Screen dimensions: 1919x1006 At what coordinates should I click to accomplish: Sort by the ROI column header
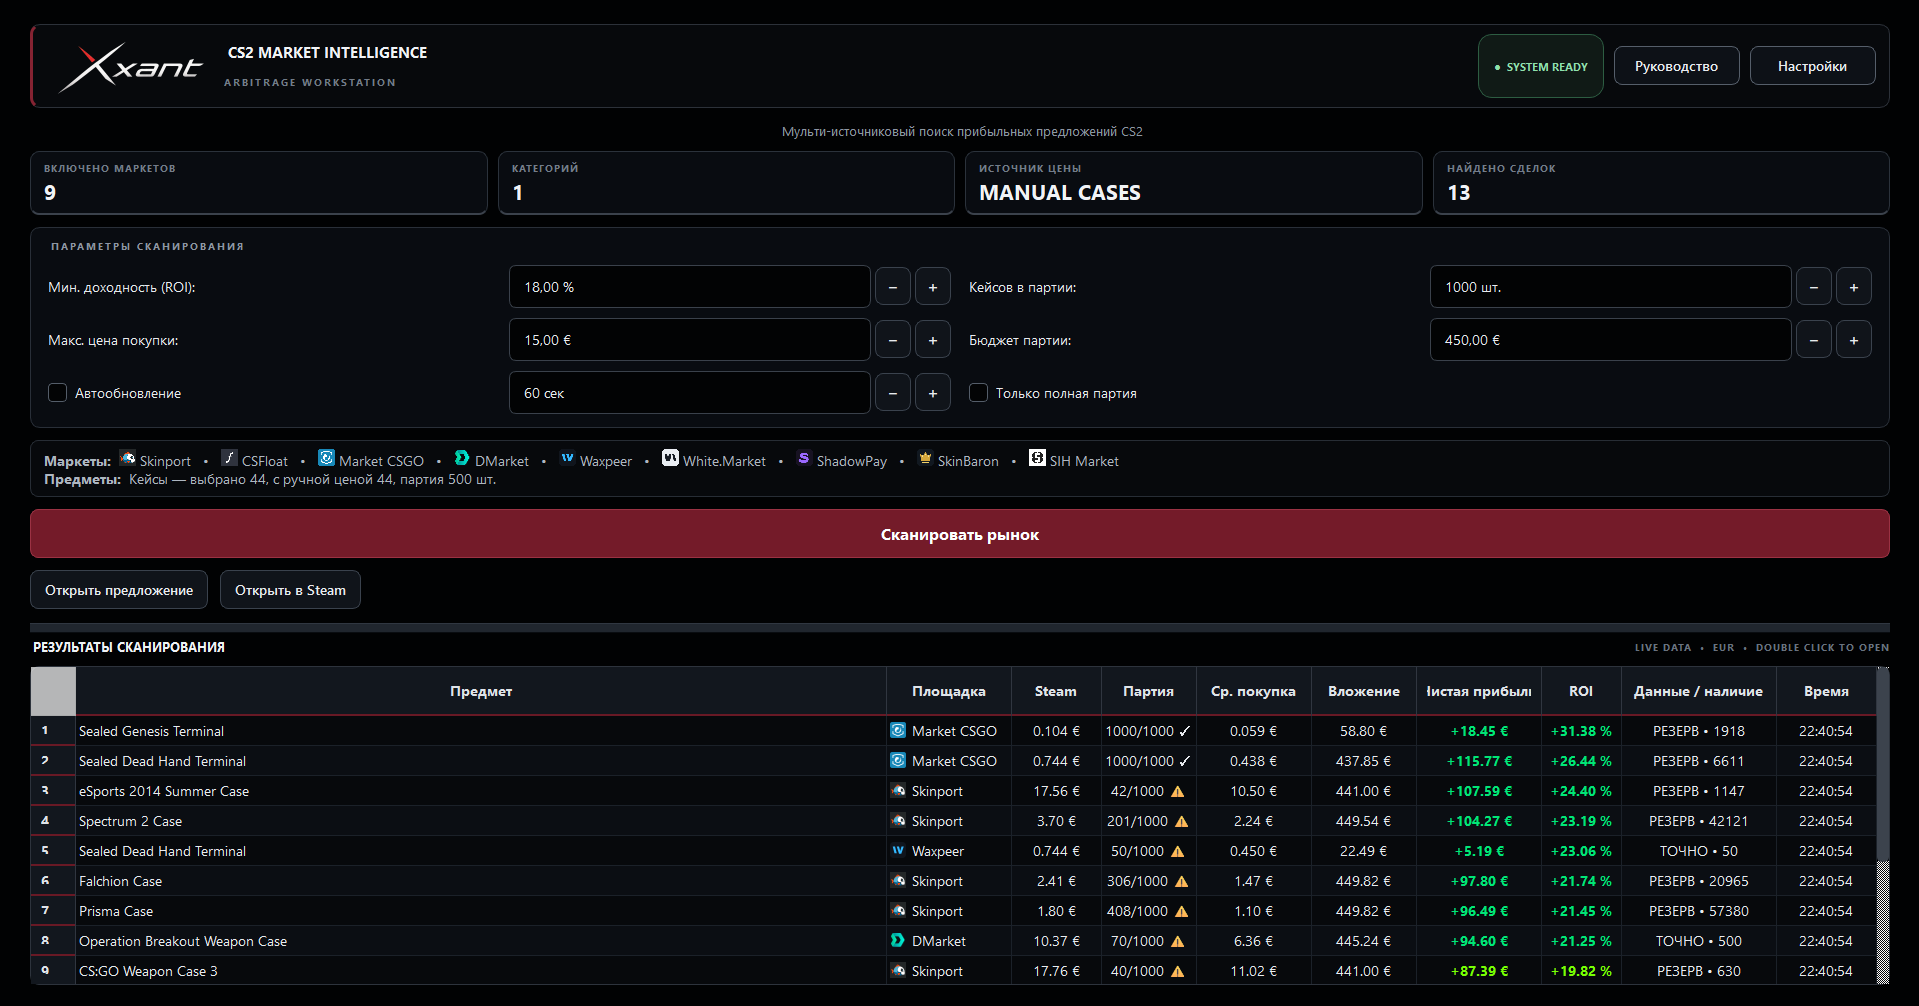click(x=1581, y=691)
